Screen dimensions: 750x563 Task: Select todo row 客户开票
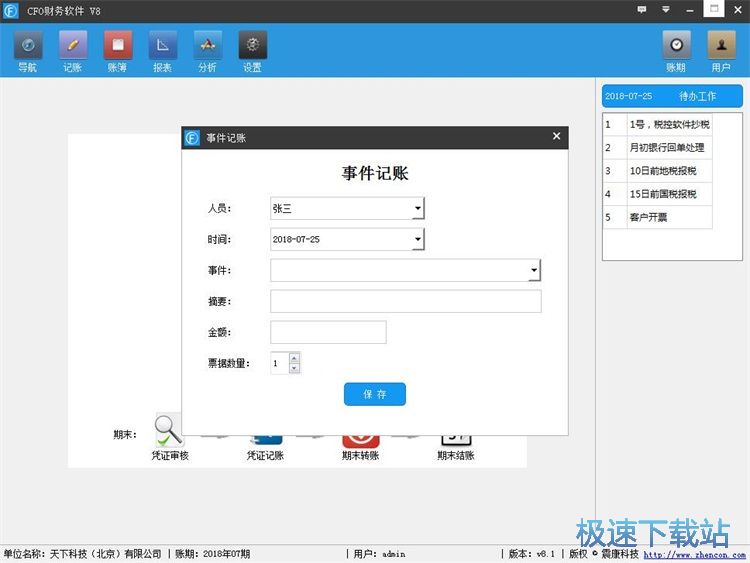(x=658, y=217)
